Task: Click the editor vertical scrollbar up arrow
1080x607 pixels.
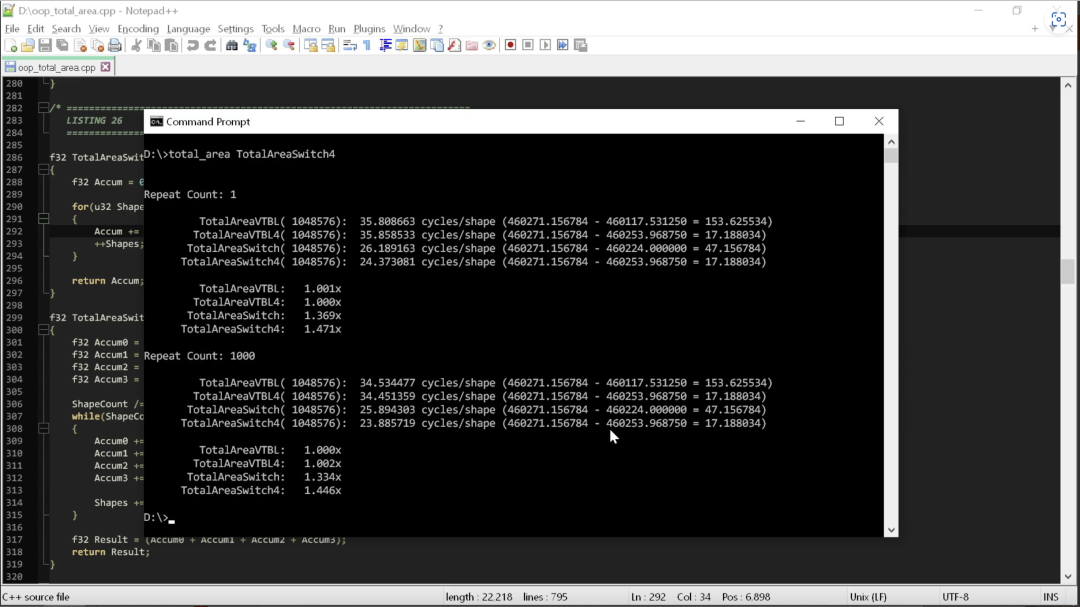Action: pyautogui.click(x=1068, y=85)
